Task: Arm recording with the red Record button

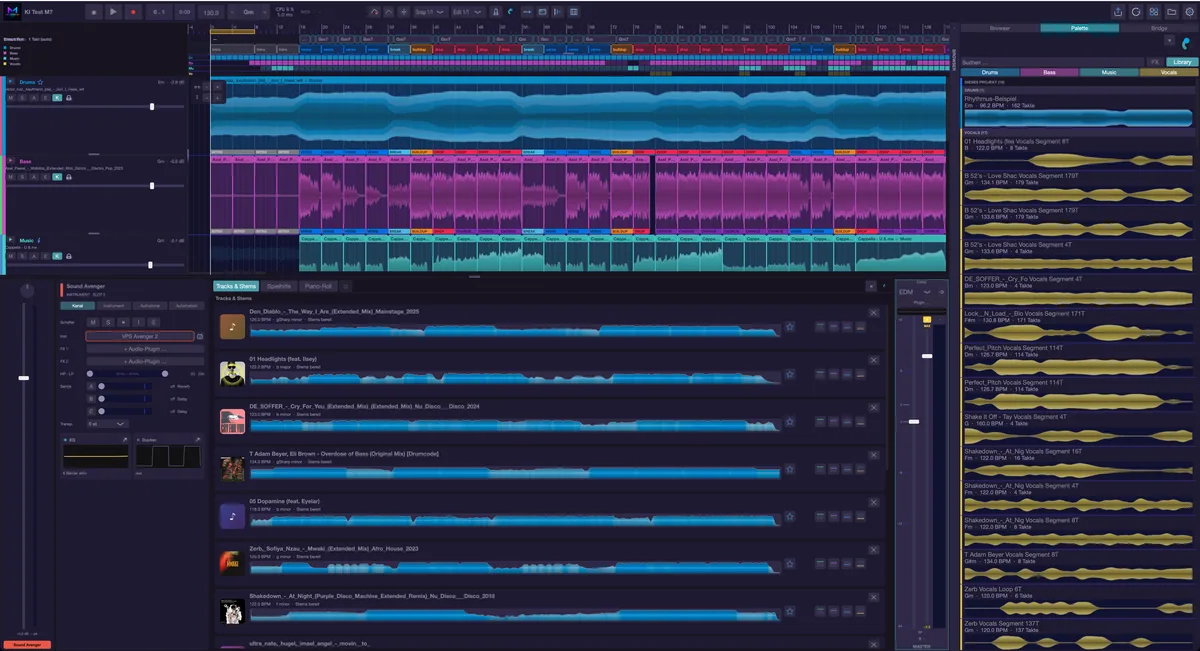Action: [133, 12]
